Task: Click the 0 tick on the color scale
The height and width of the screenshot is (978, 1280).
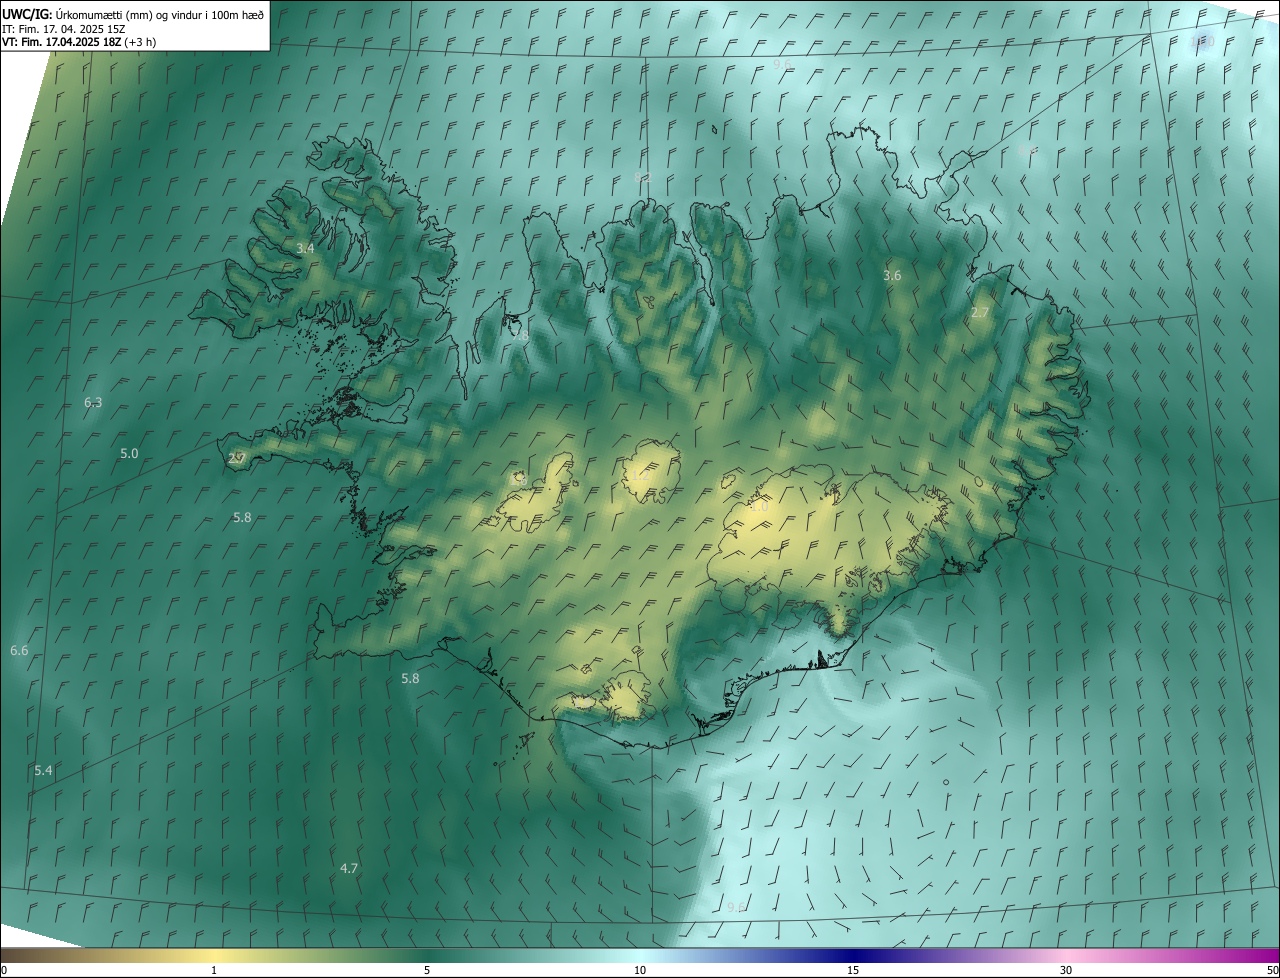Action: point(4,971)
